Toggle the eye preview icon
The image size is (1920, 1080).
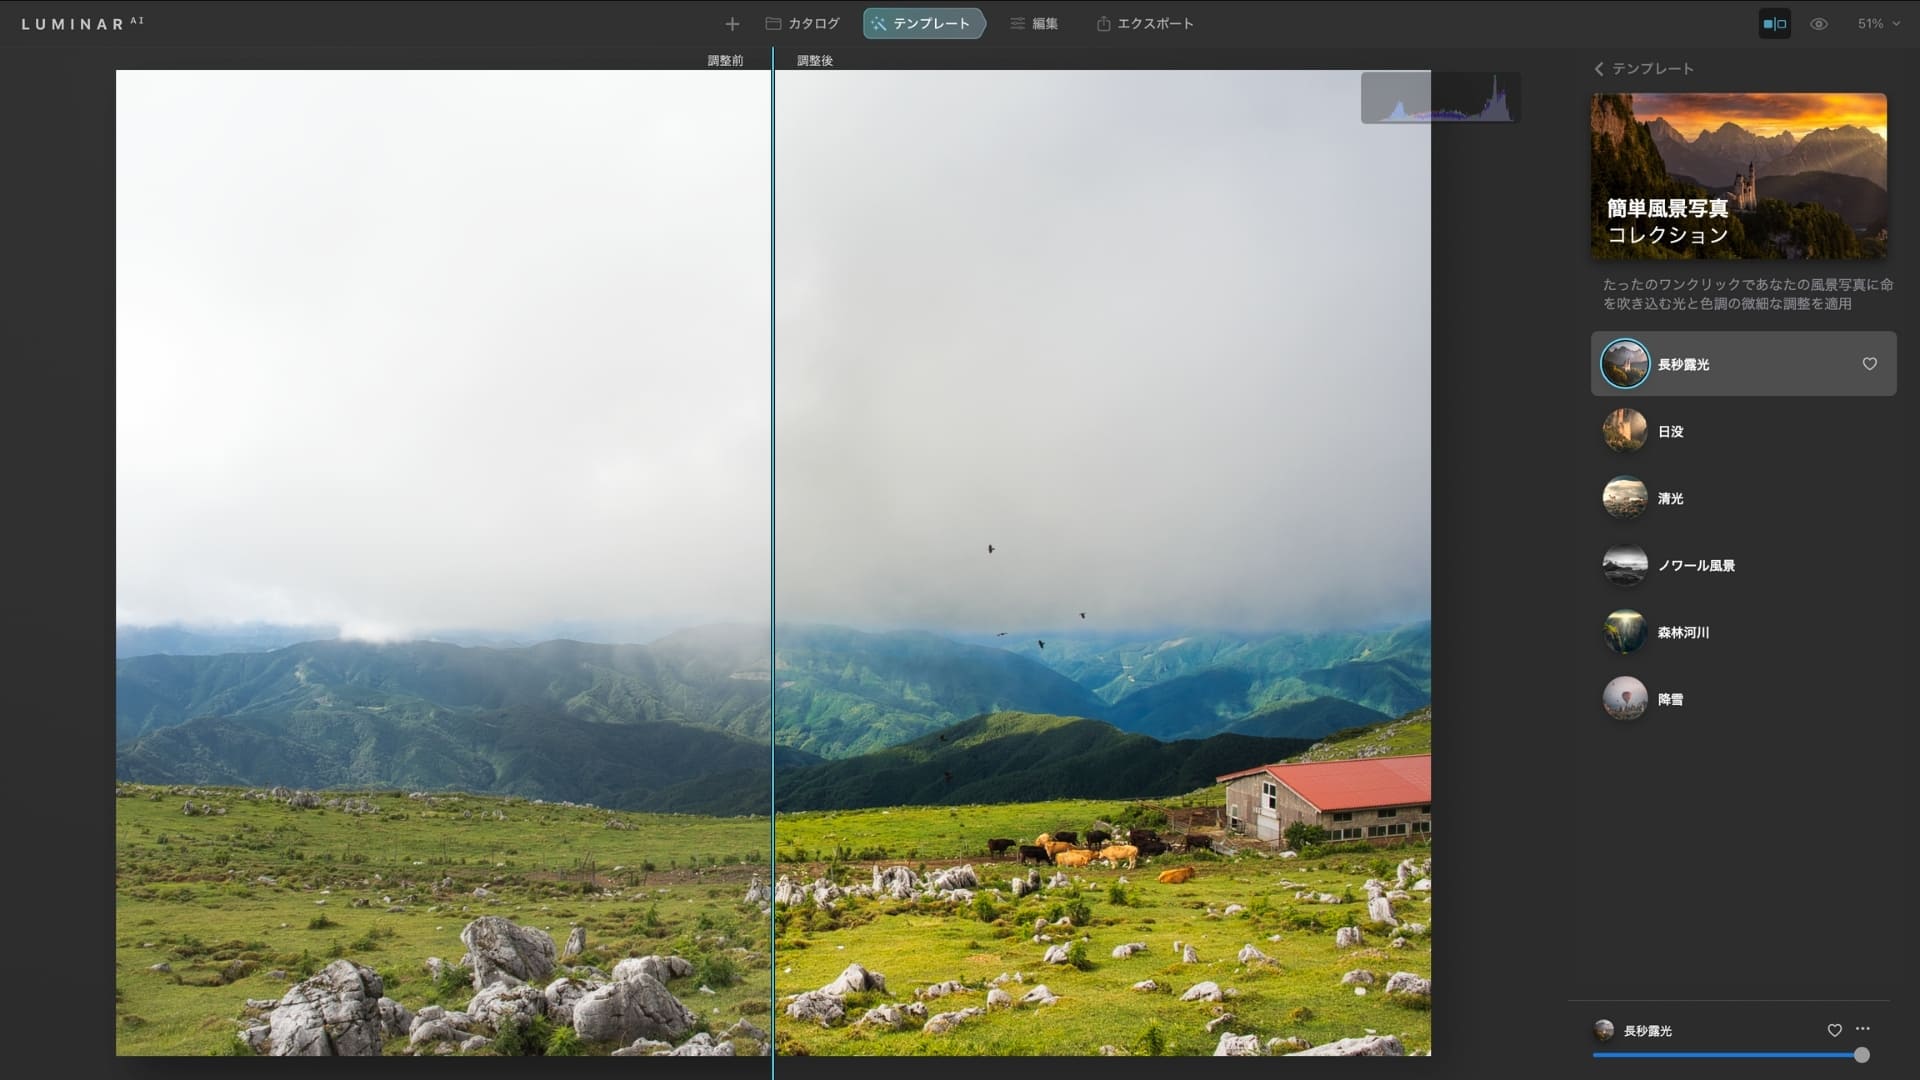pos(1819,24)
